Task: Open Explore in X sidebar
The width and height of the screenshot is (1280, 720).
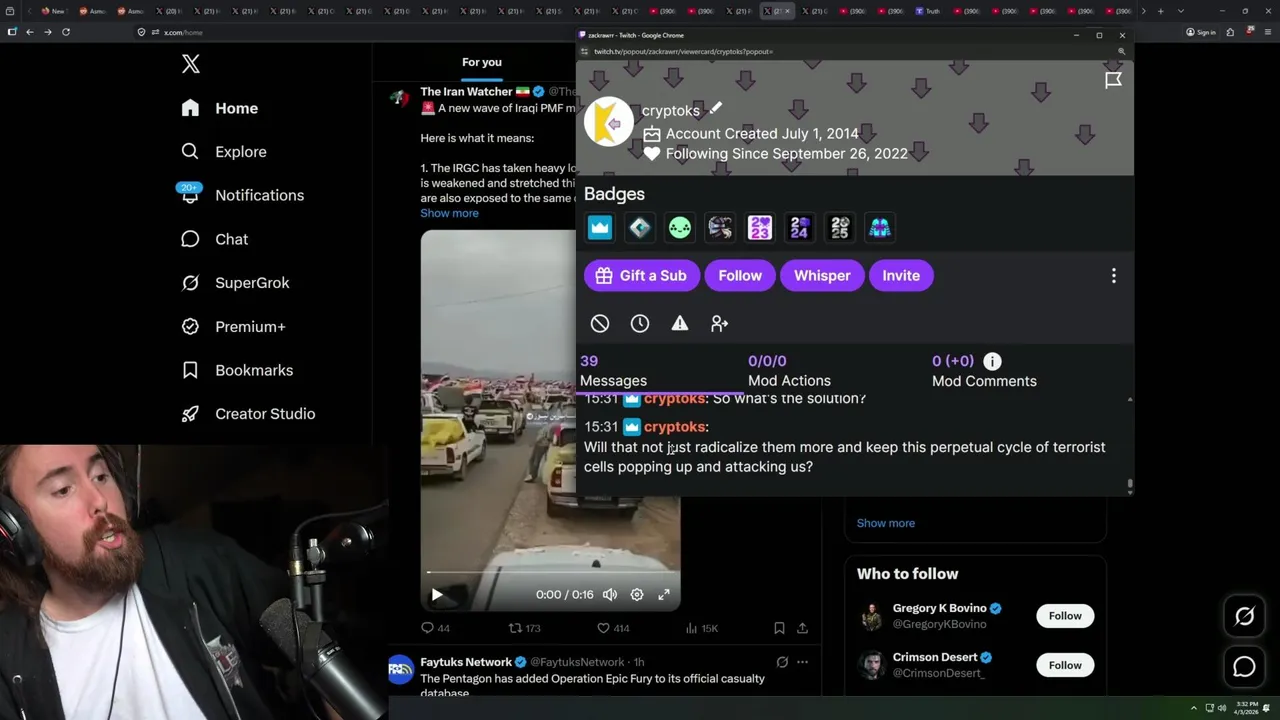Action: pos(224,152)
